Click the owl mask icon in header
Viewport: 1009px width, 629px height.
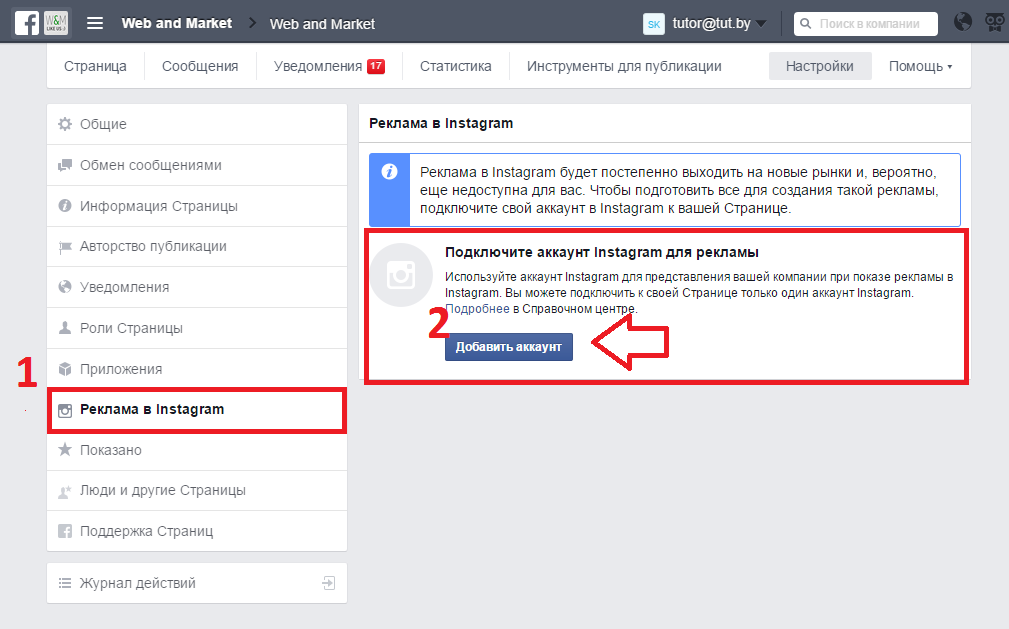(995, 23)
